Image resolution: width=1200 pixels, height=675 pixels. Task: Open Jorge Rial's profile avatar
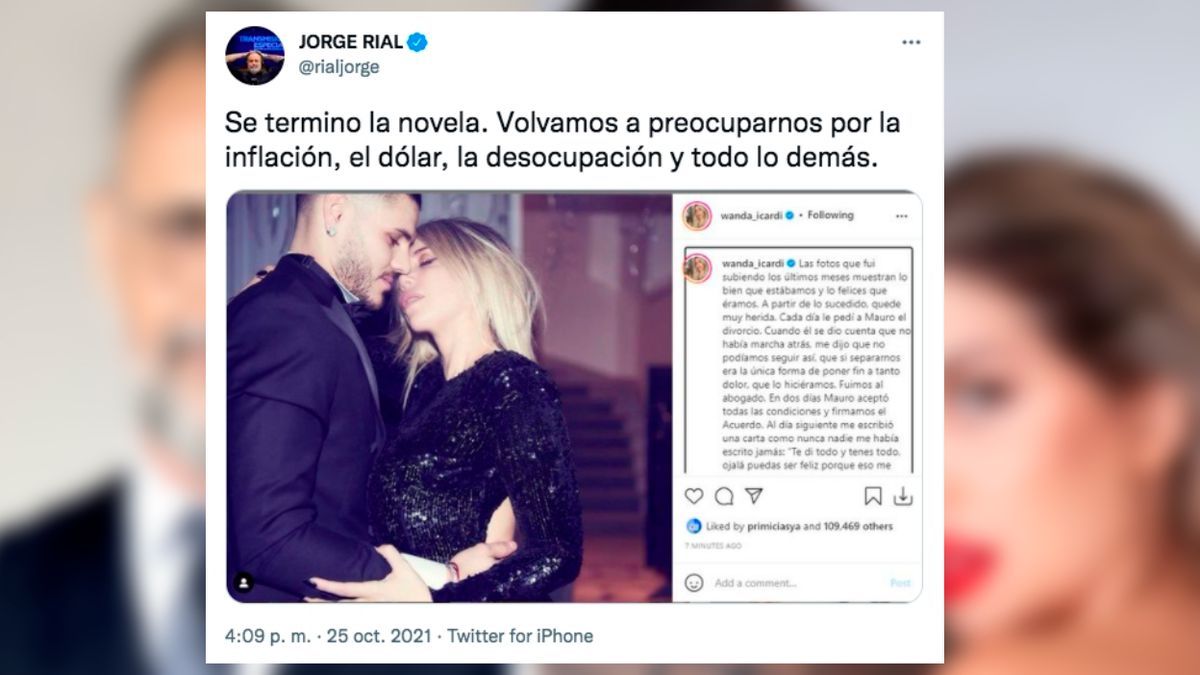coord(254,55)
